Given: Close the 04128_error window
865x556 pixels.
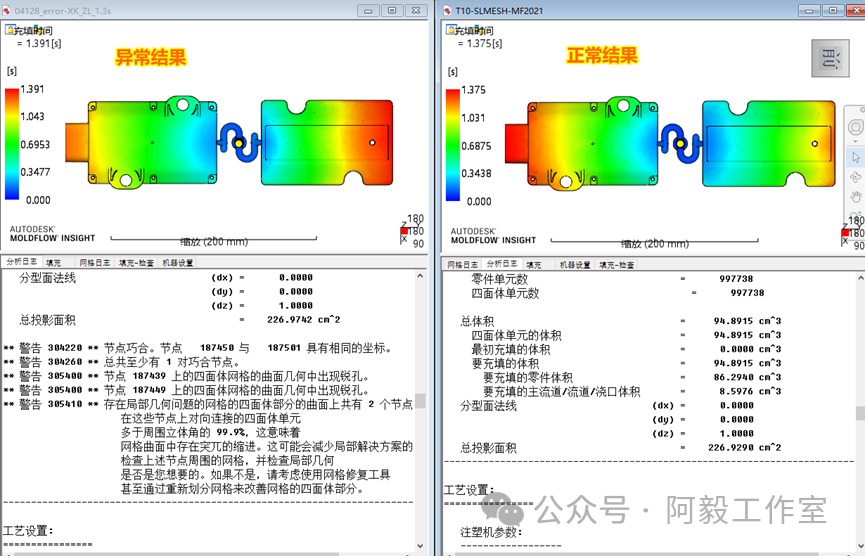Looking at the screenshot, I should [x=417, y=10].
